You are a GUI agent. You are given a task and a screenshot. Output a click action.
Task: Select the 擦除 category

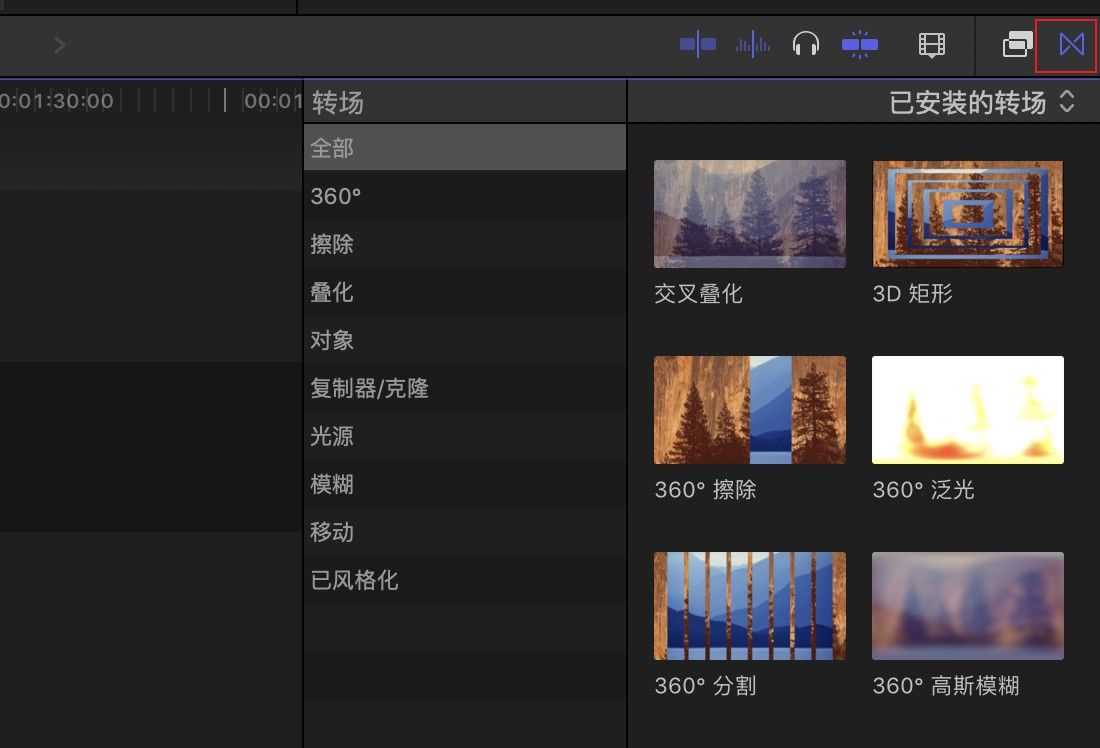coord(464,244)
